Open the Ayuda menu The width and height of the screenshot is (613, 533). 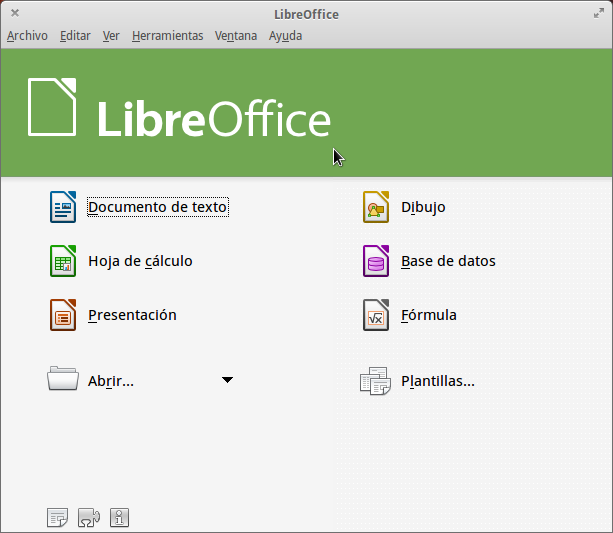(x=285, y=36)
